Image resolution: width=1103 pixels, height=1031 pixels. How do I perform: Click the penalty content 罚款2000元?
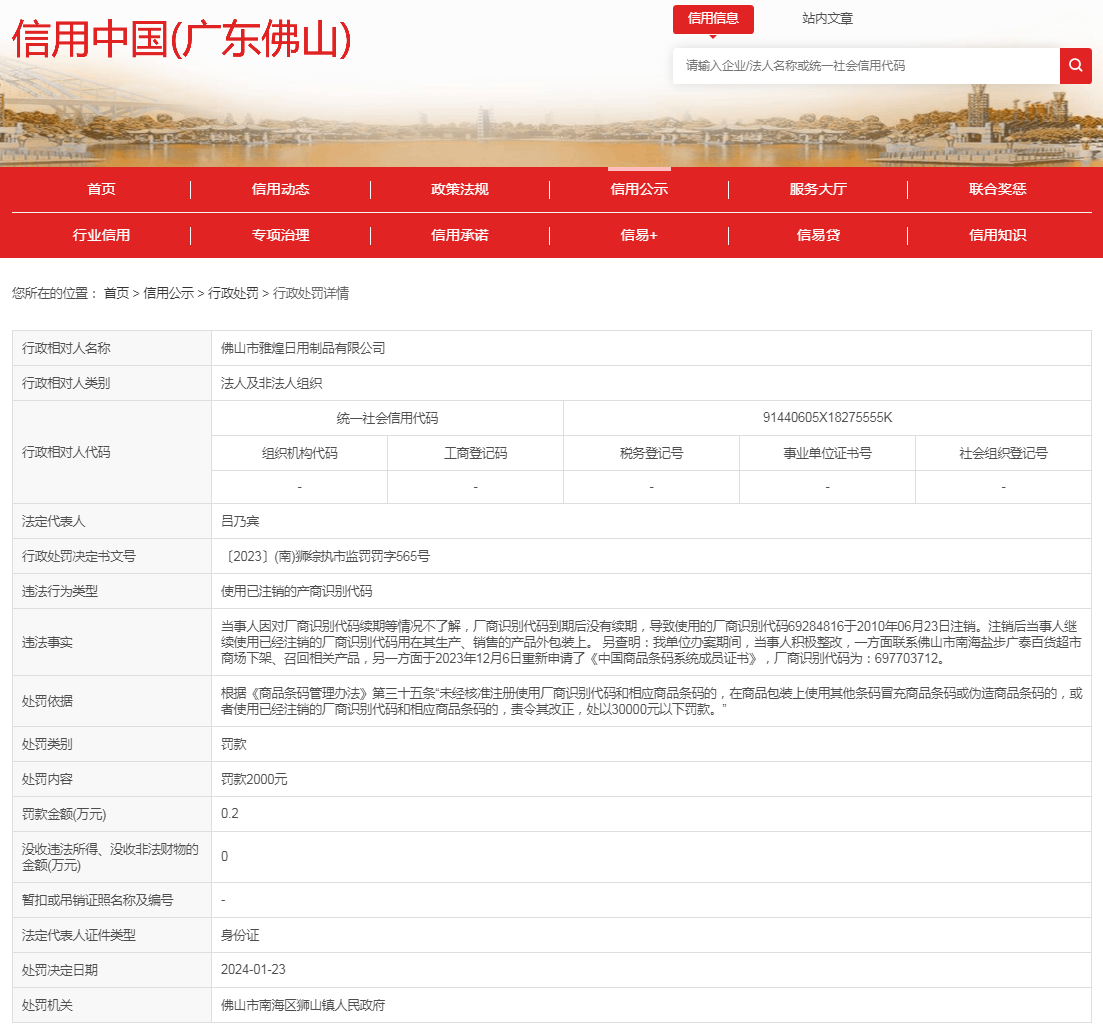[x=254, y=779]
